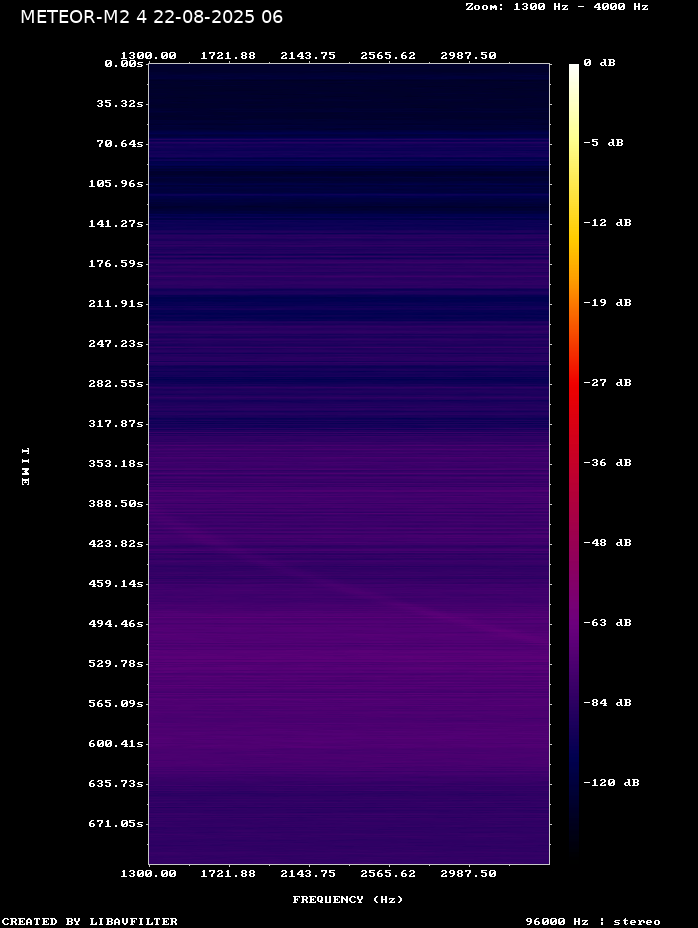The image size is (698, 928).
Task: Click the title 'METEOR-M2 4 22-08-2025 06'
Action: point(152,17)
